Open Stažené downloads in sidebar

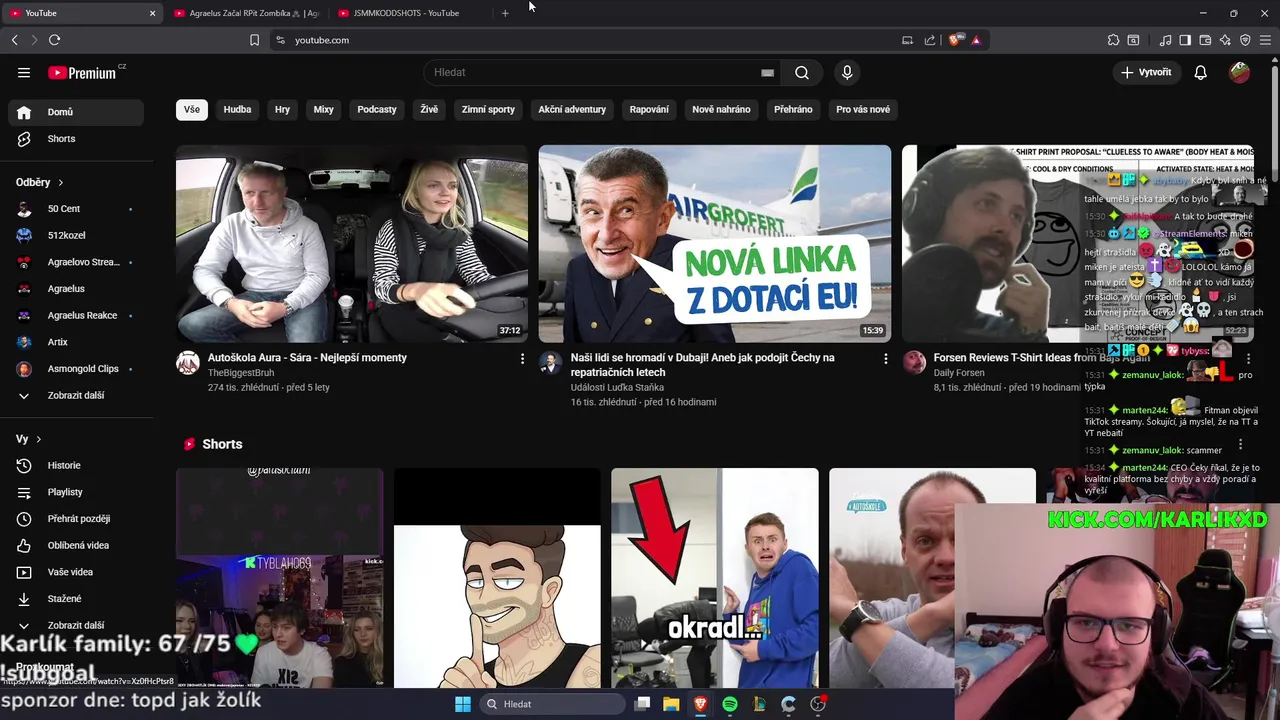point(76,599)
